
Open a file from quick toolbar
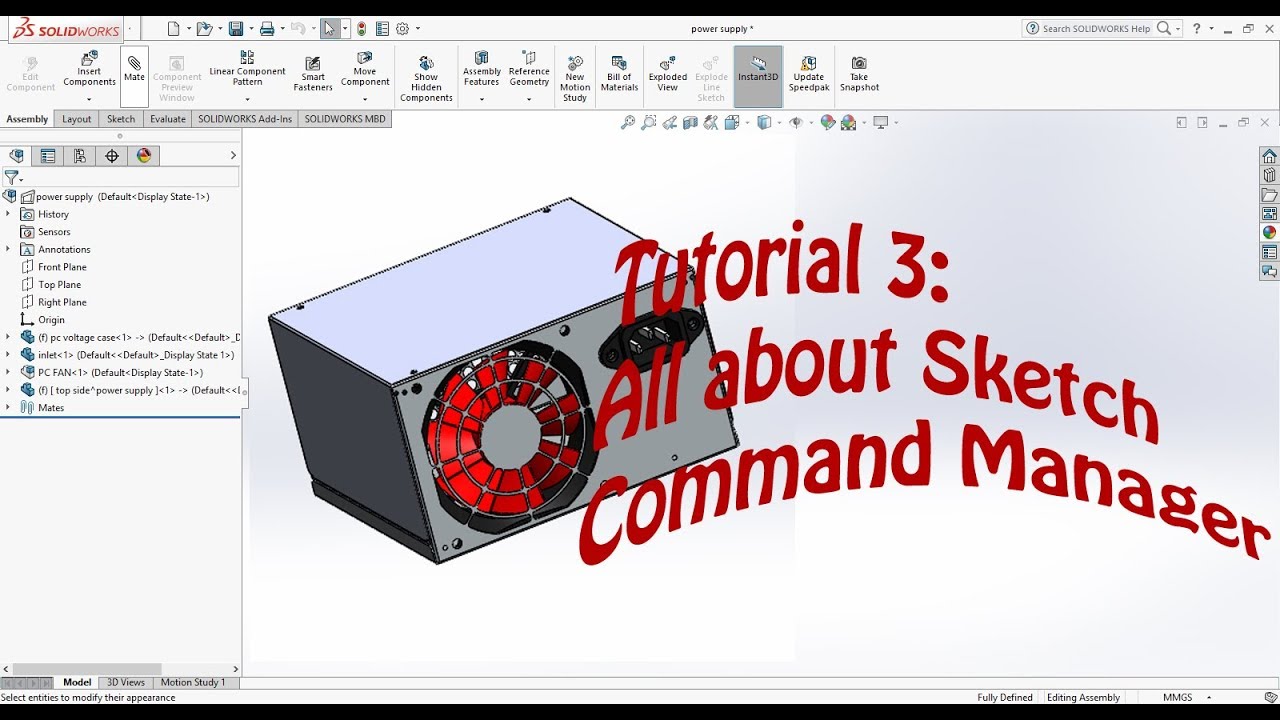[204, 29]
